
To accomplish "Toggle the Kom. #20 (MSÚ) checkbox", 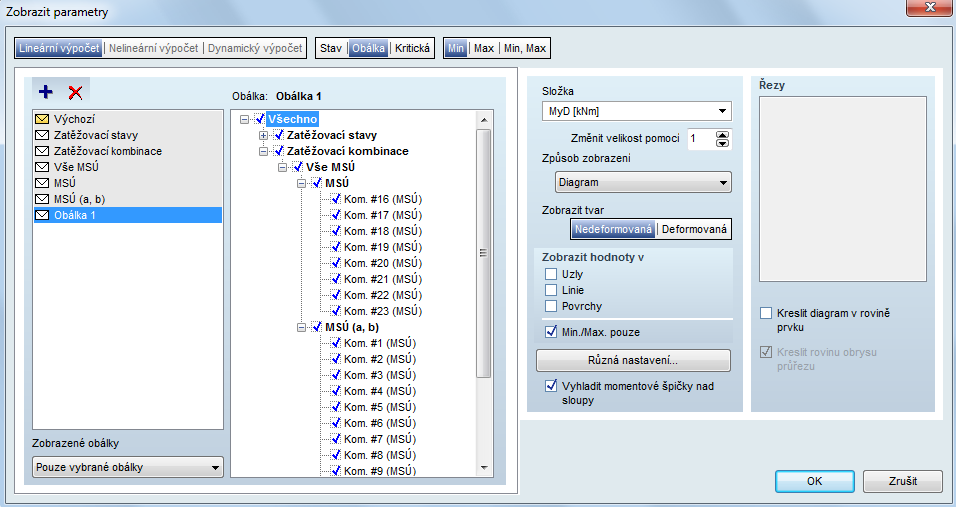I will coord(335,263).
